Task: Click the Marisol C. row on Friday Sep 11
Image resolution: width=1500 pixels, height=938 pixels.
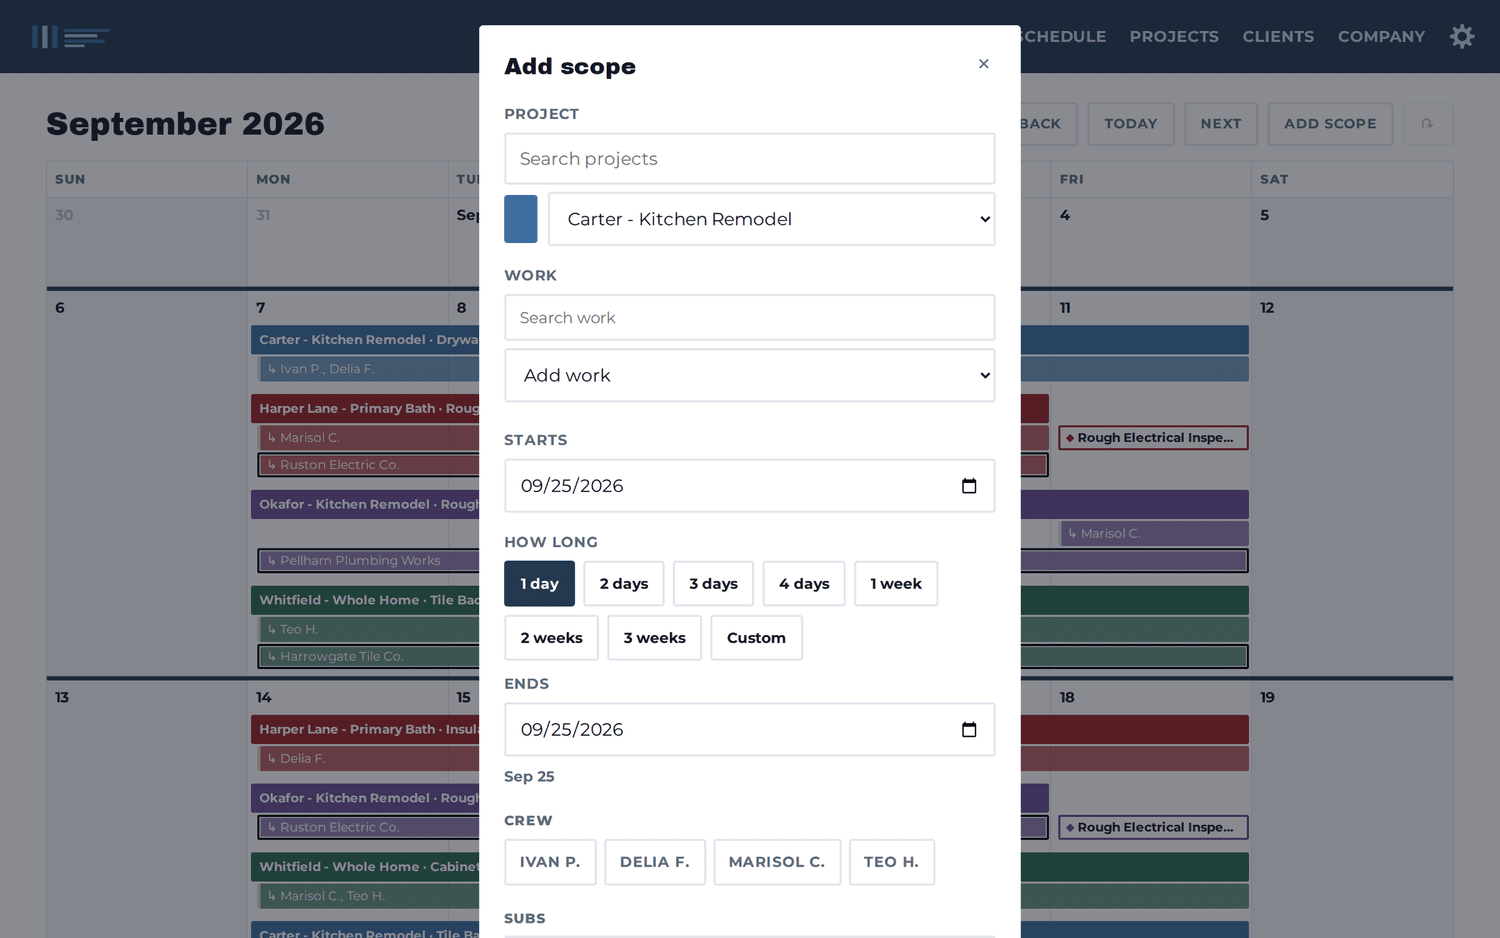Action: point(1154,534)
